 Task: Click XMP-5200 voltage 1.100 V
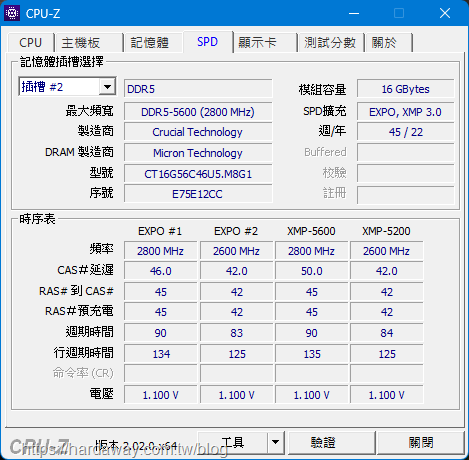(387, 395)
